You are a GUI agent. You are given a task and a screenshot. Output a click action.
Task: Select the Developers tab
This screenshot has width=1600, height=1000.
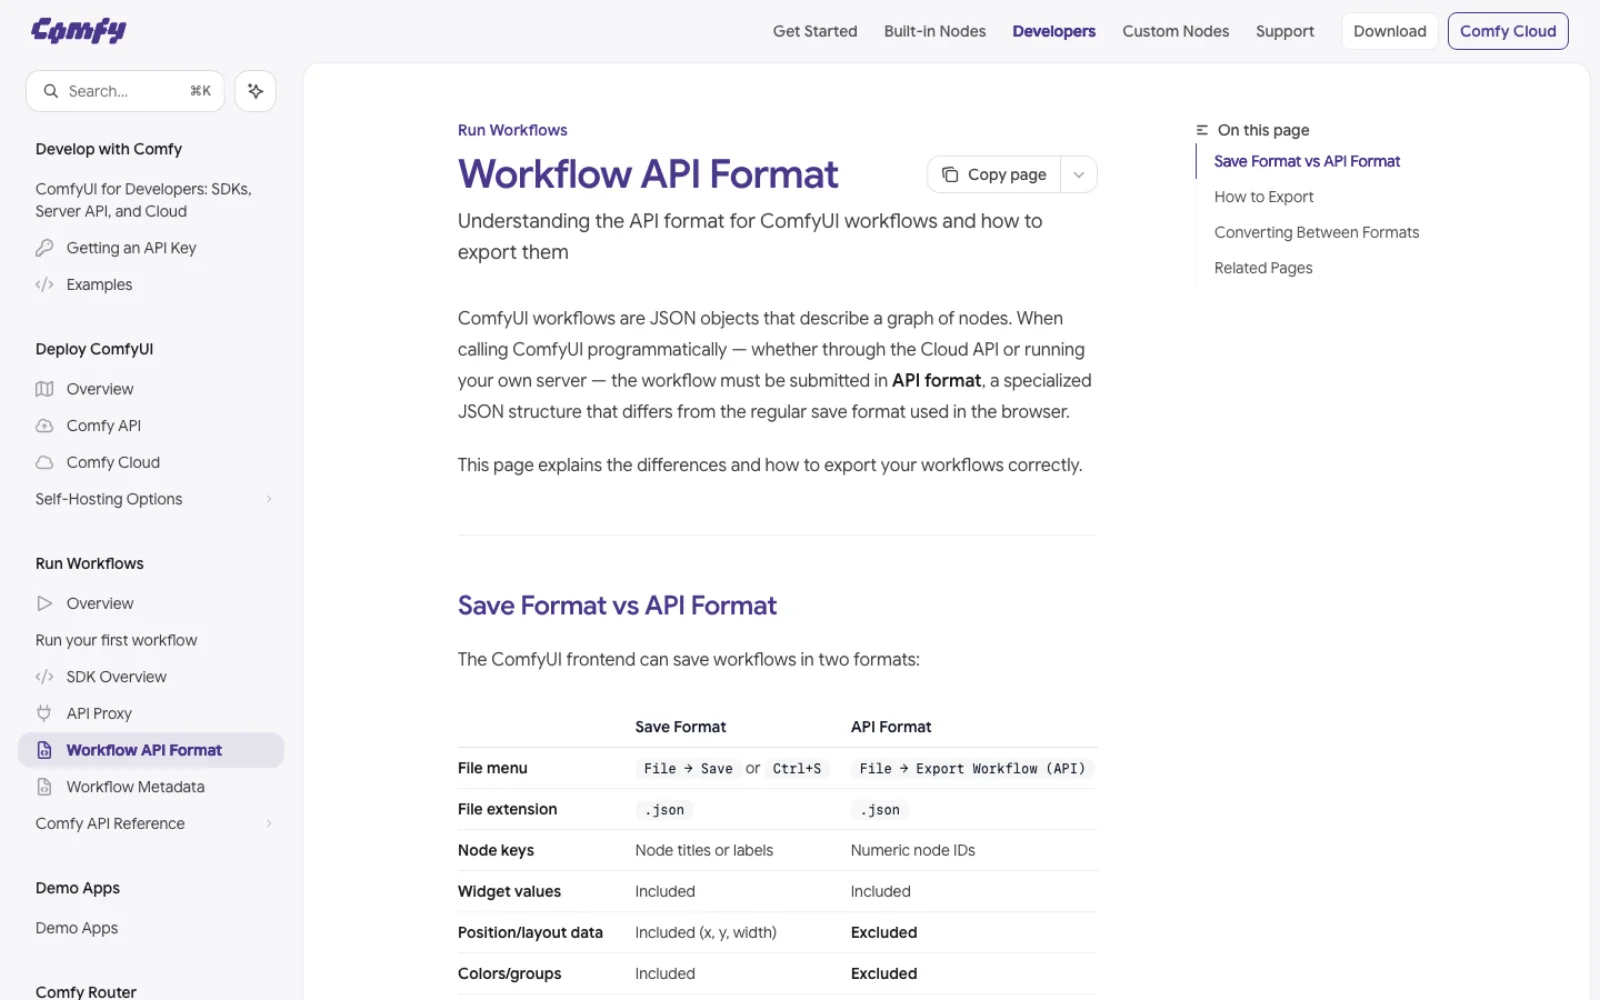pyautogui.click(x=1054, y=31)
